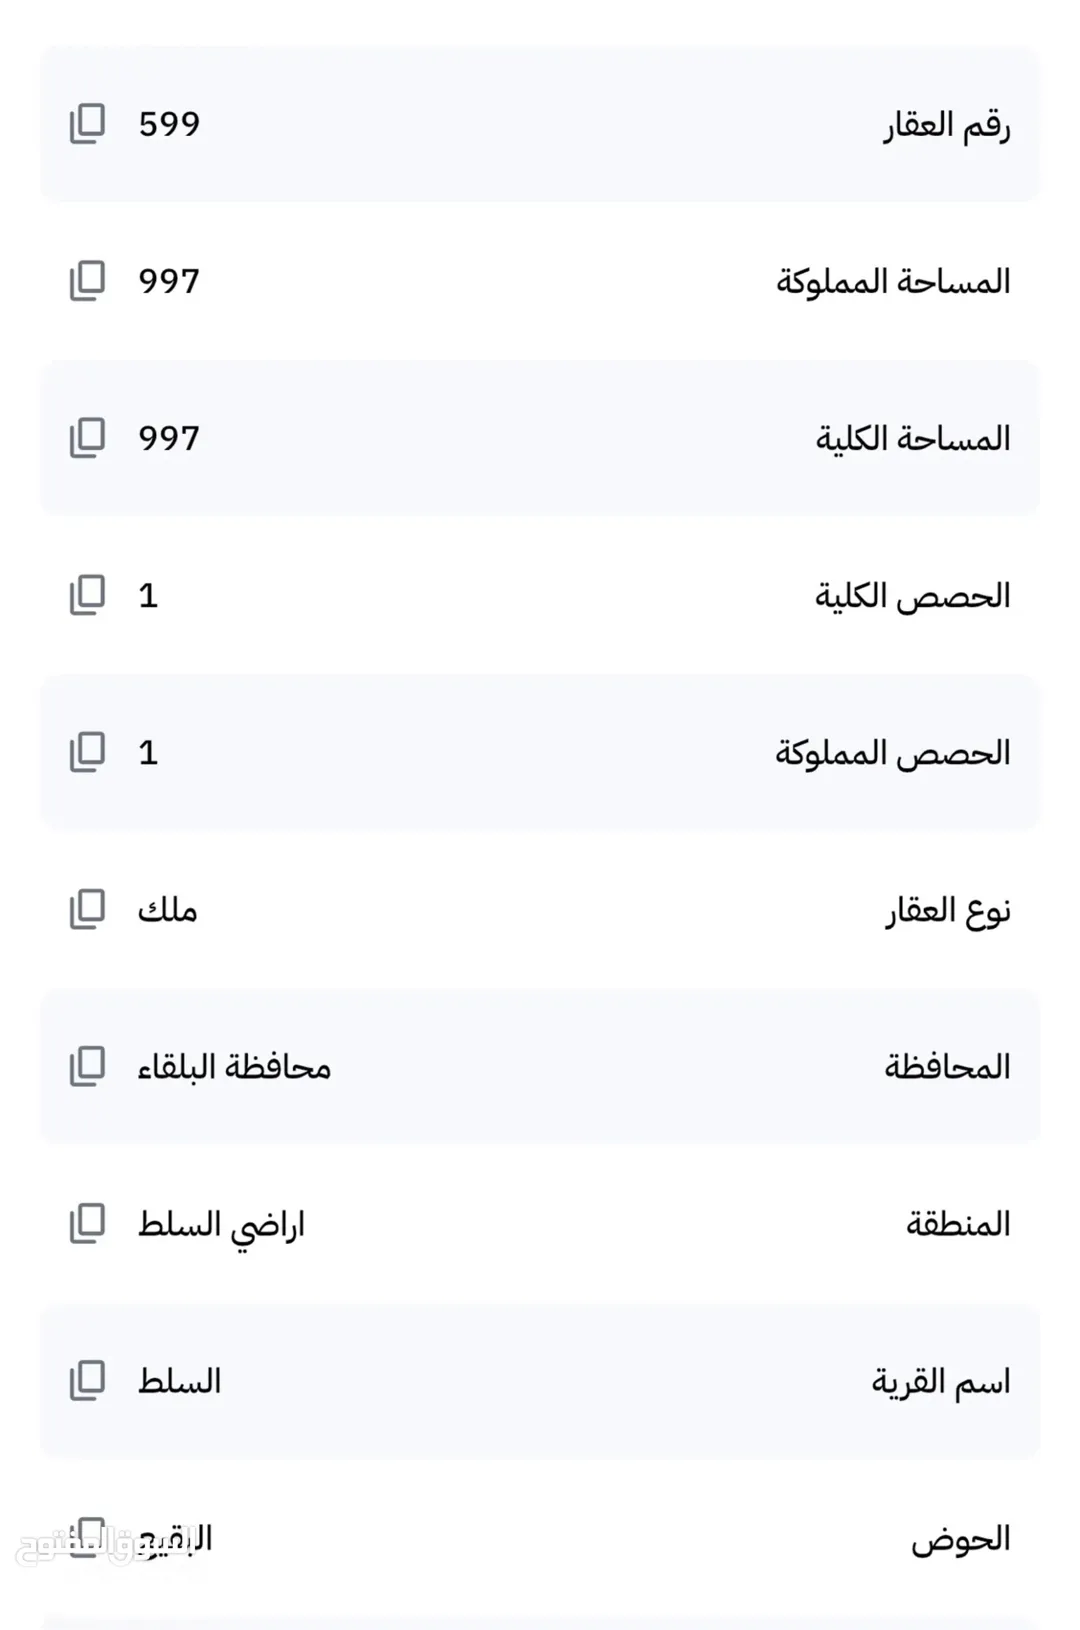Click the المنطقة row label

click(959, 1224)
